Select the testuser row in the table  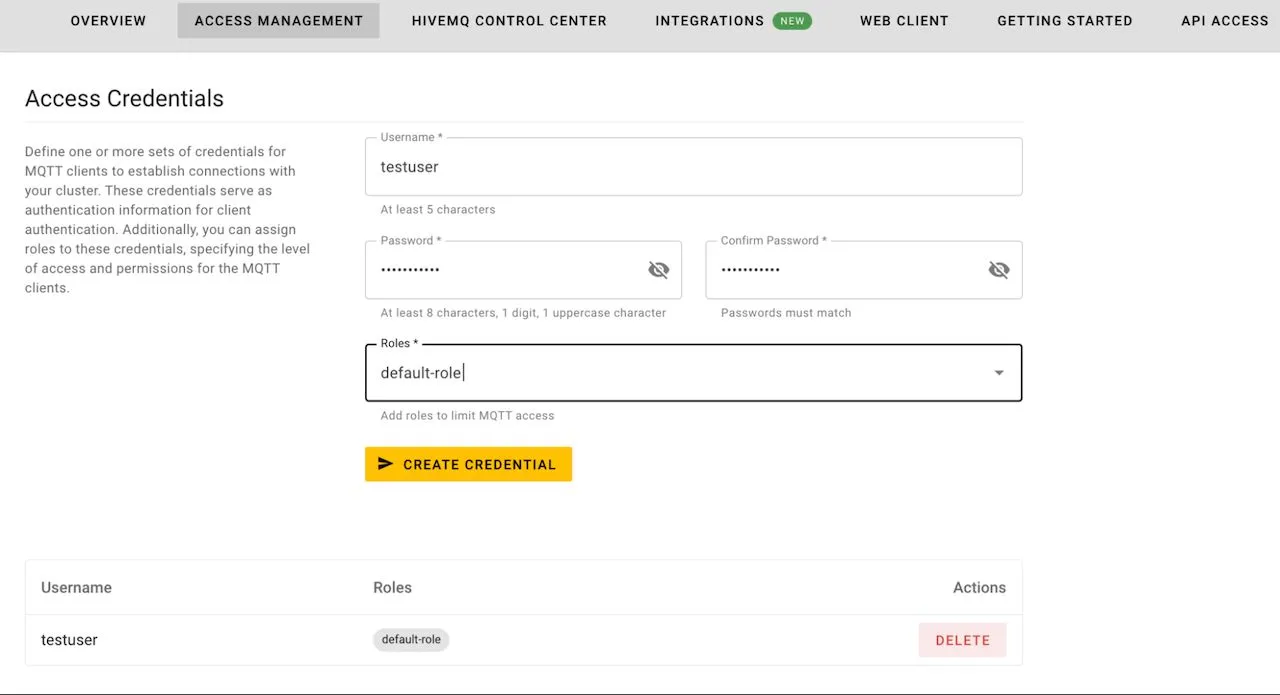523,640
